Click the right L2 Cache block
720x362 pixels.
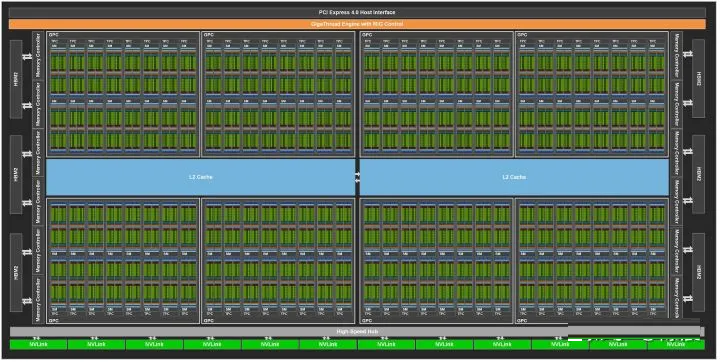click(x=514, y=177)
